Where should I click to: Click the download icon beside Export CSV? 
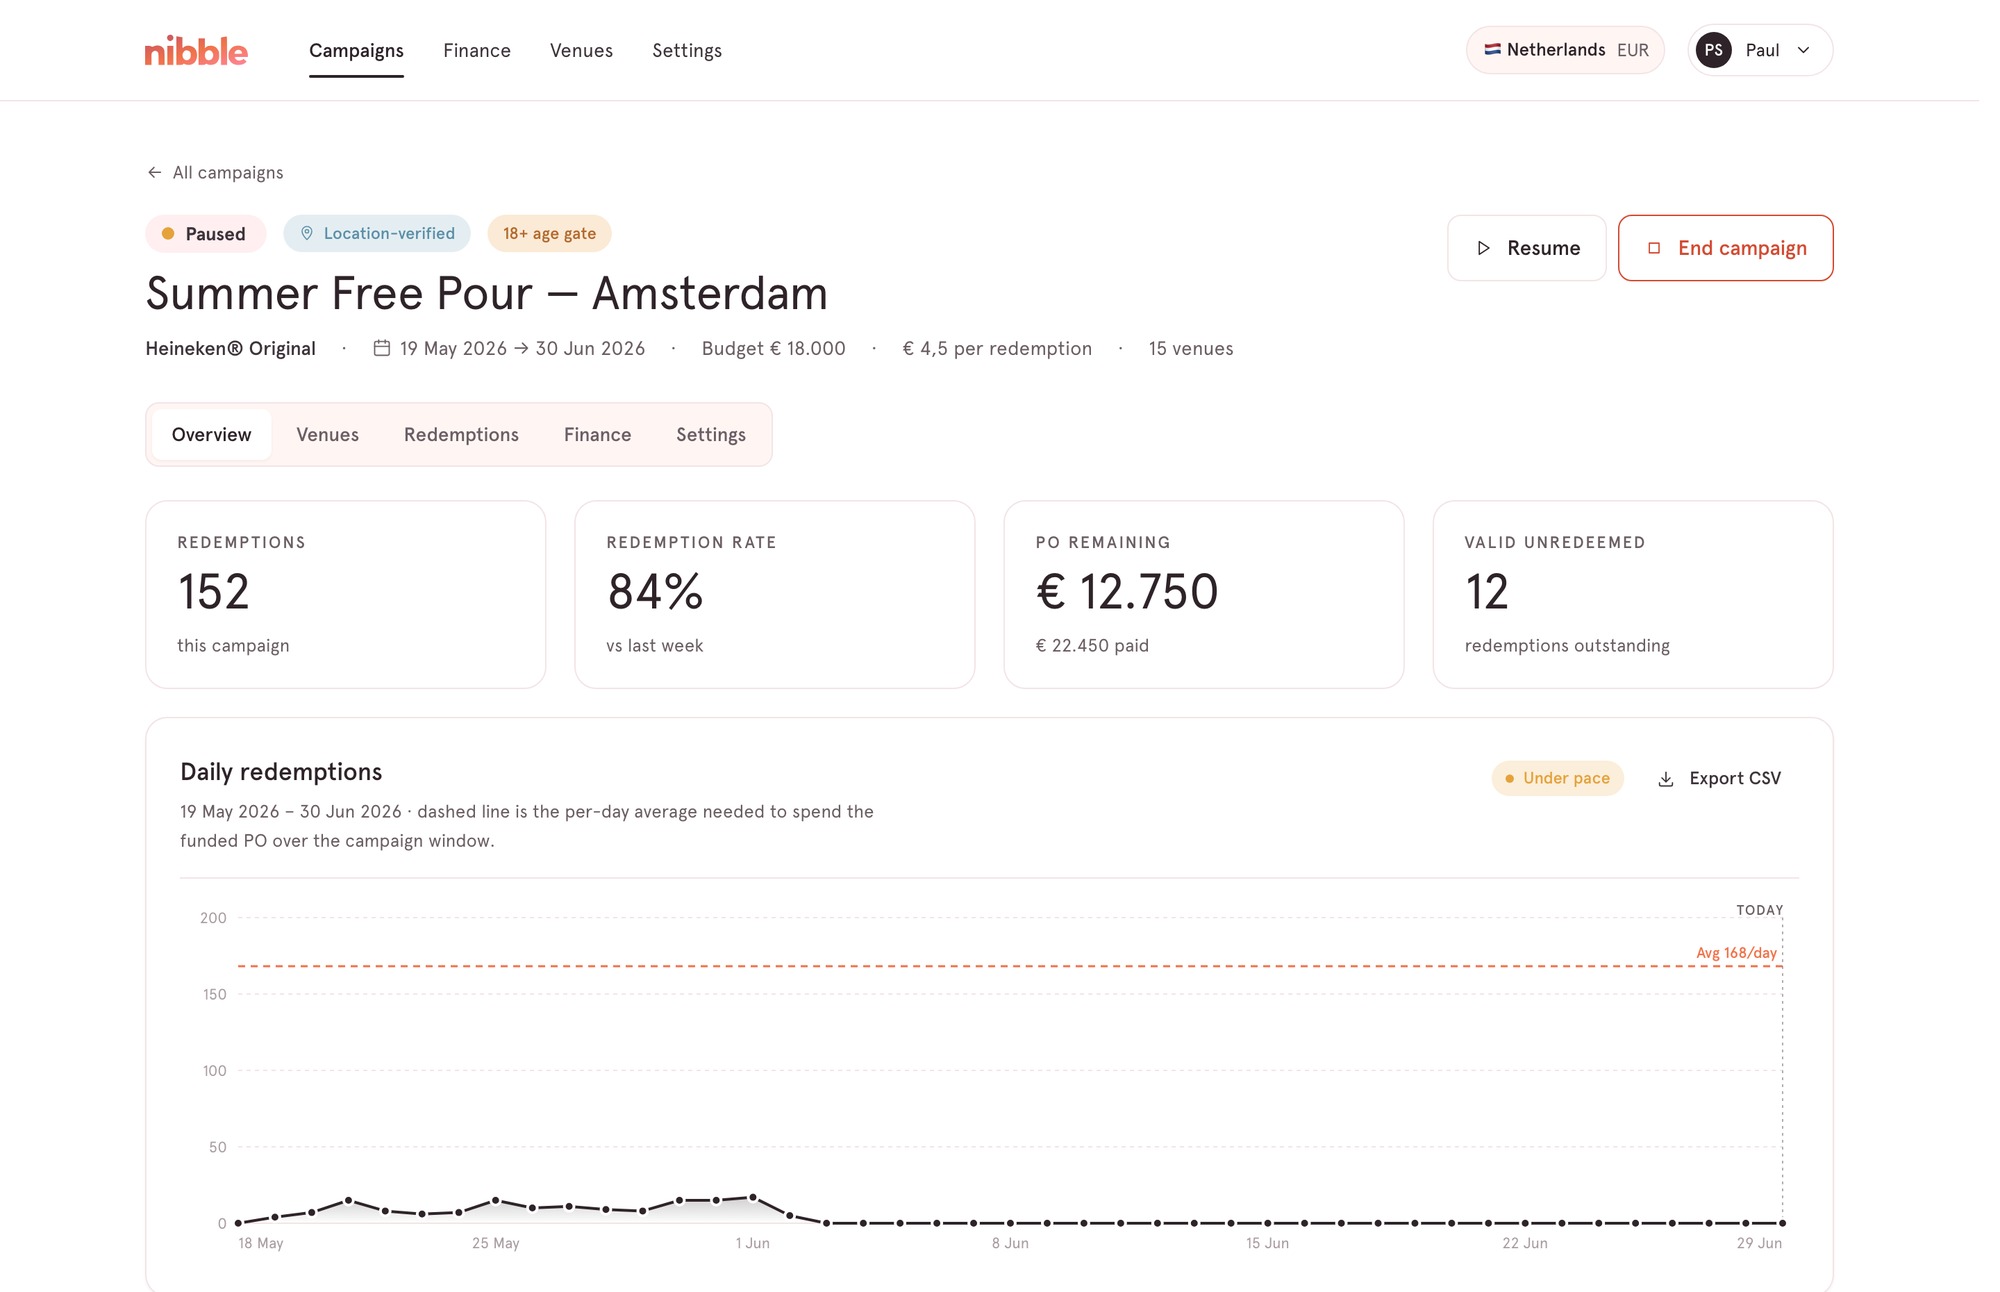click(1666, 779)
